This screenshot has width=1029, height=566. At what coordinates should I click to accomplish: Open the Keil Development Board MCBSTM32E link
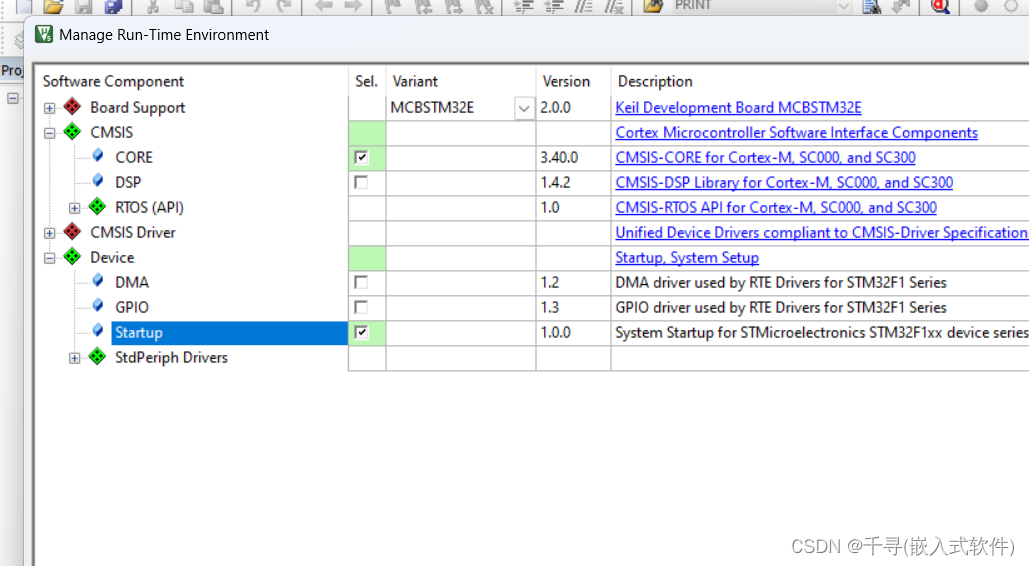pos(738,108)
